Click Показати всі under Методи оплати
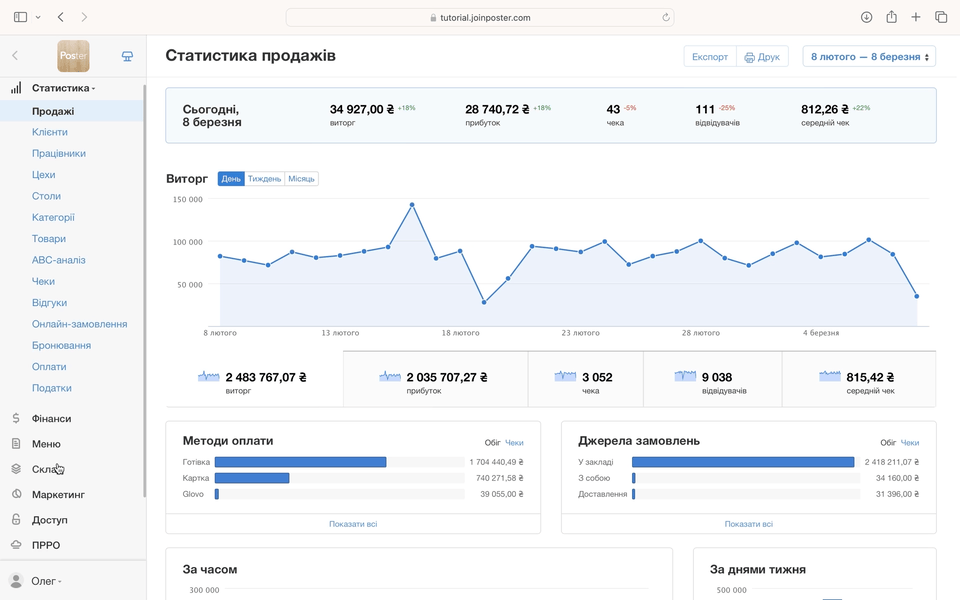The height and width of the screenshot is (600, 960). [x=353, y=524]
